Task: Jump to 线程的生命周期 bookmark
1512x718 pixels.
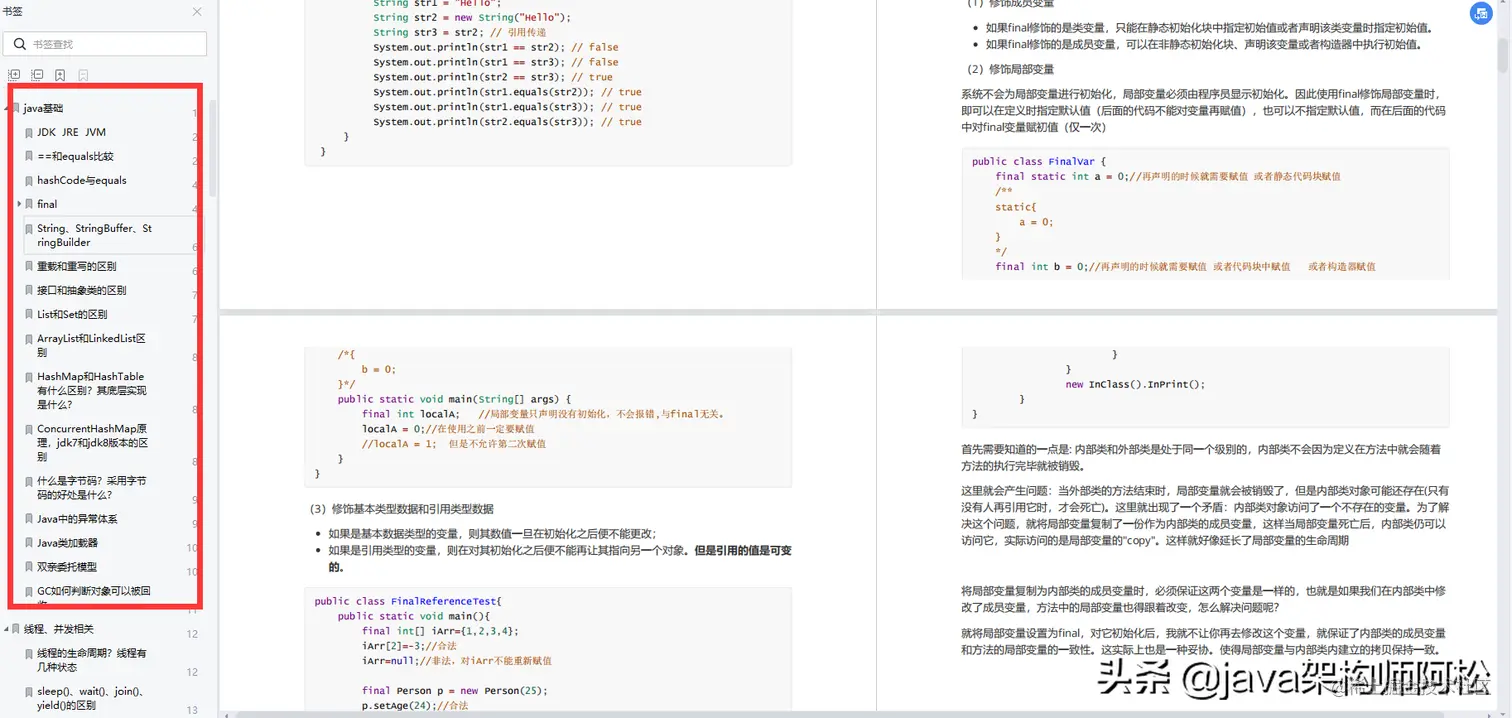Action: pos(92,660)
